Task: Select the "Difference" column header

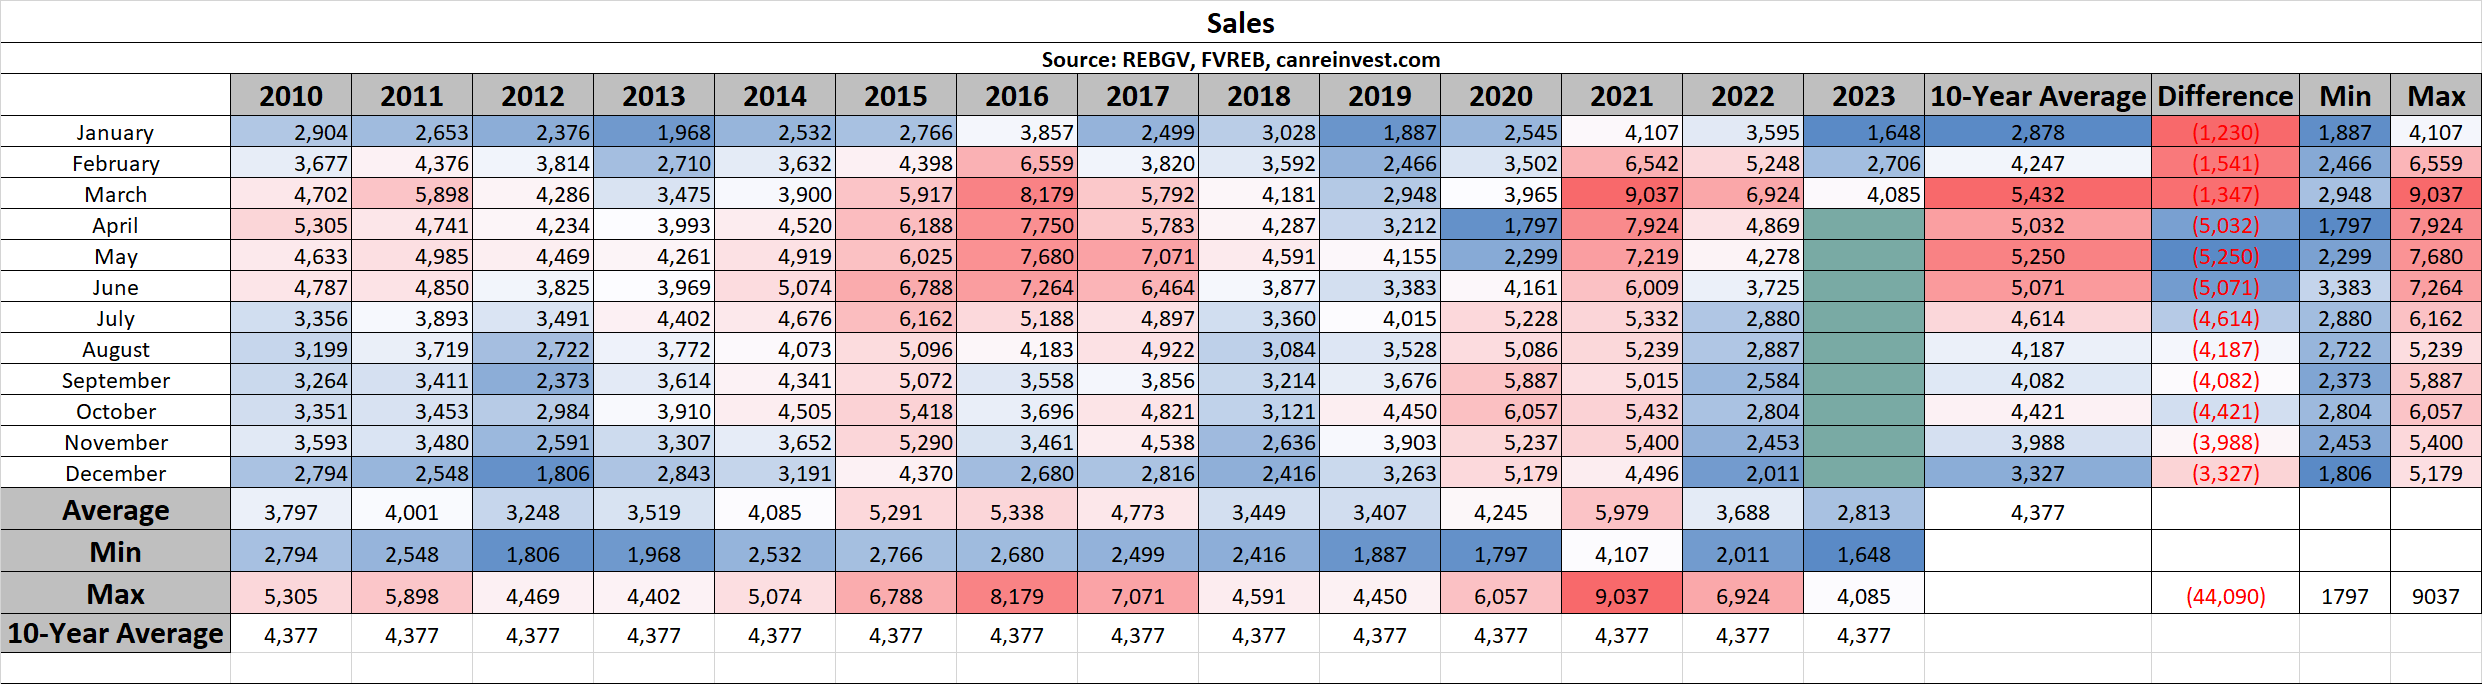Action: coord(2224,96)
